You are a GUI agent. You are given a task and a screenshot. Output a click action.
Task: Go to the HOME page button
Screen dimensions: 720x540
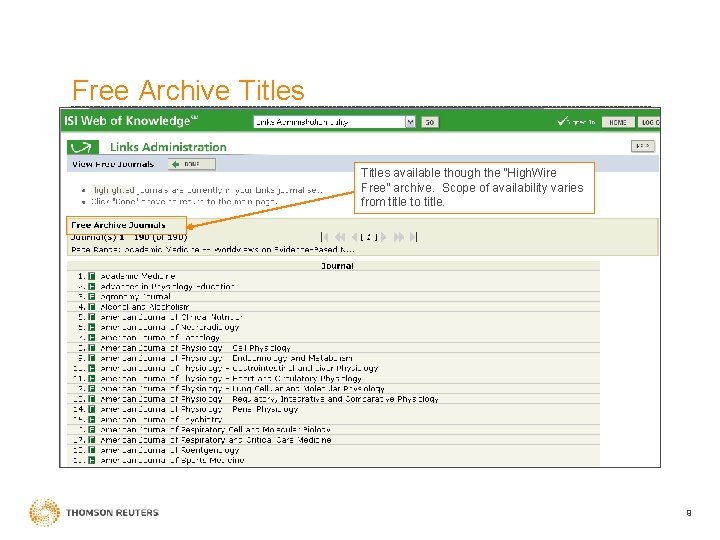pos(618,122)
